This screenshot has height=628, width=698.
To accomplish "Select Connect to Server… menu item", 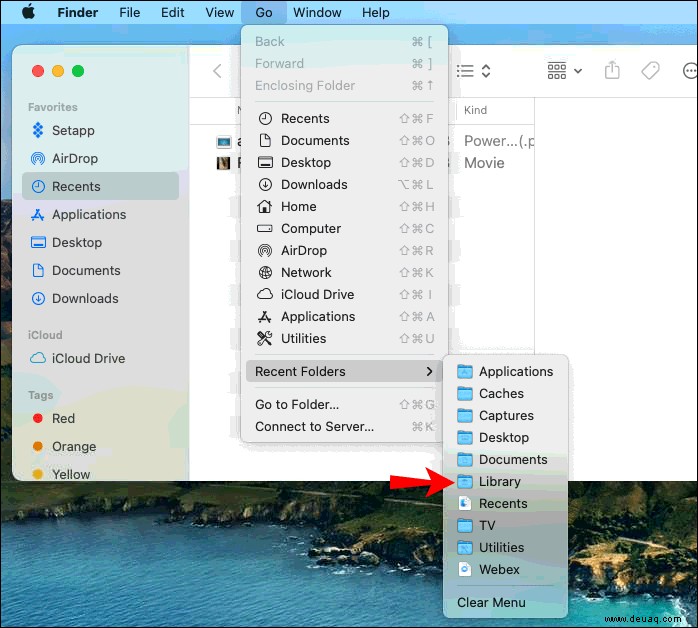I will click(x=345, y=426).
